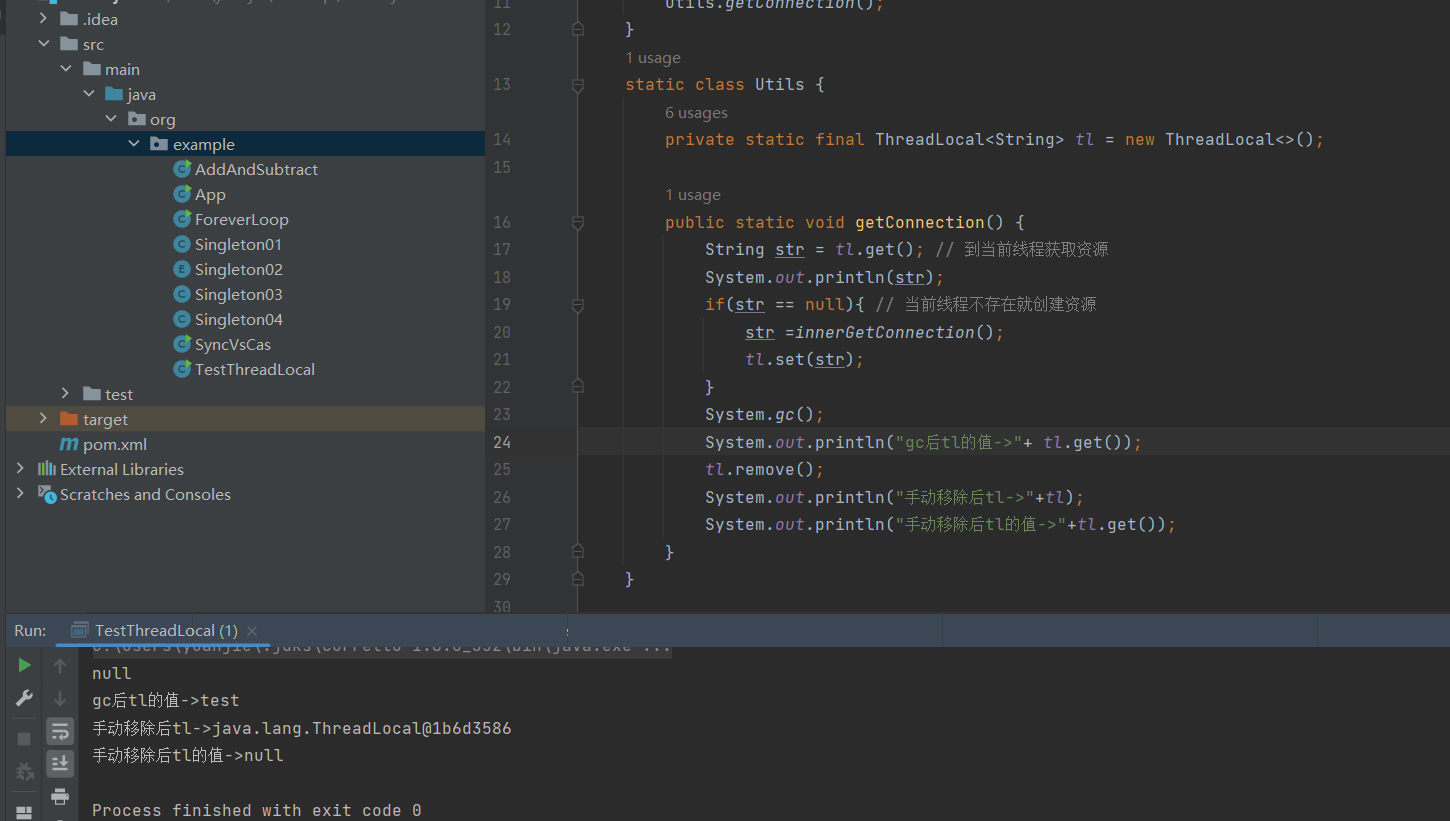Collapse the main folder chevron
The image size is (1450, 821).
[66, 69]
